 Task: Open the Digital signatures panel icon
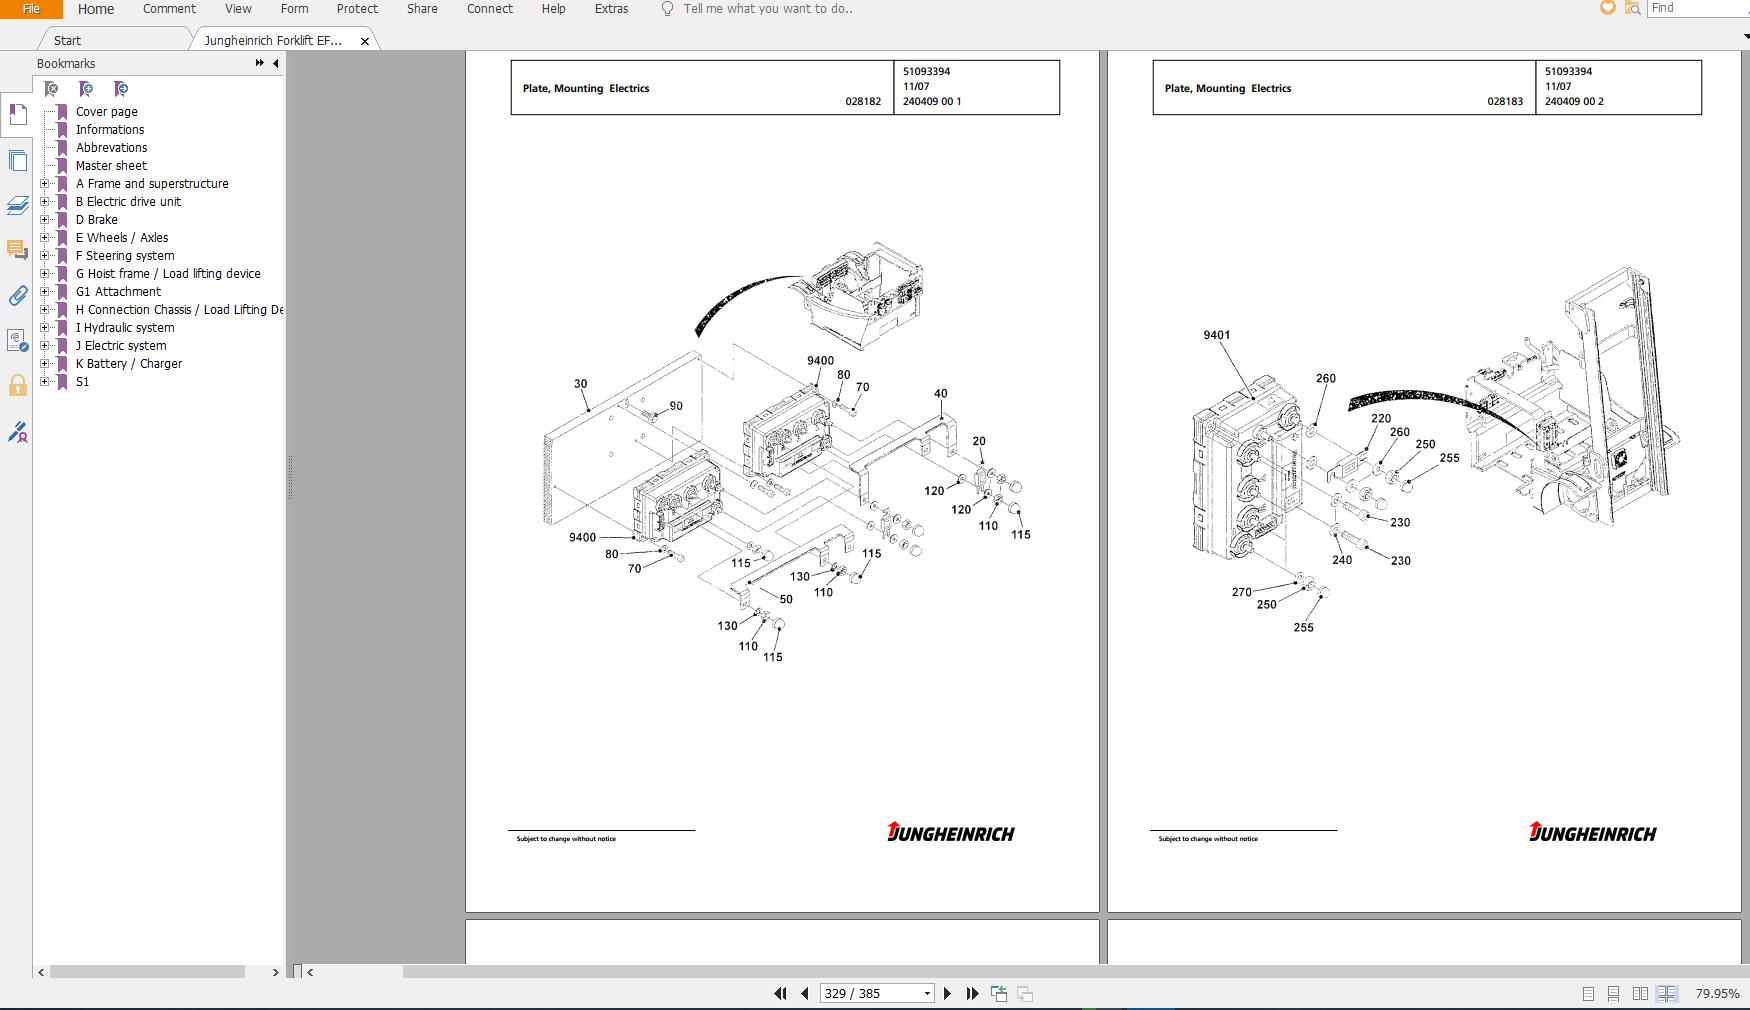coord(18,341)
